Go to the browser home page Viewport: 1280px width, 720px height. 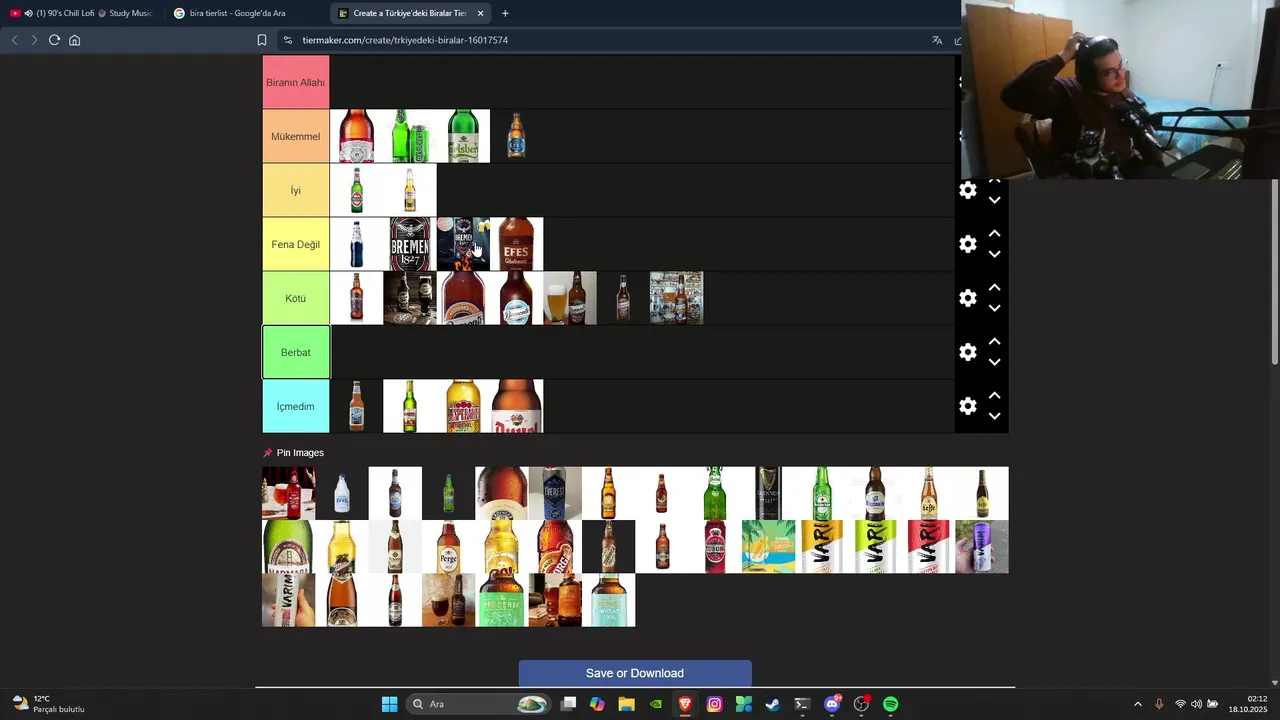74,40
